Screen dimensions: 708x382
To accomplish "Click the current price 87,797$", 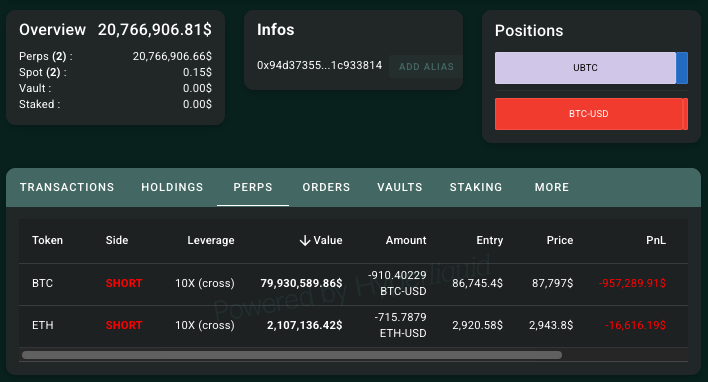I will pos(552,283).
